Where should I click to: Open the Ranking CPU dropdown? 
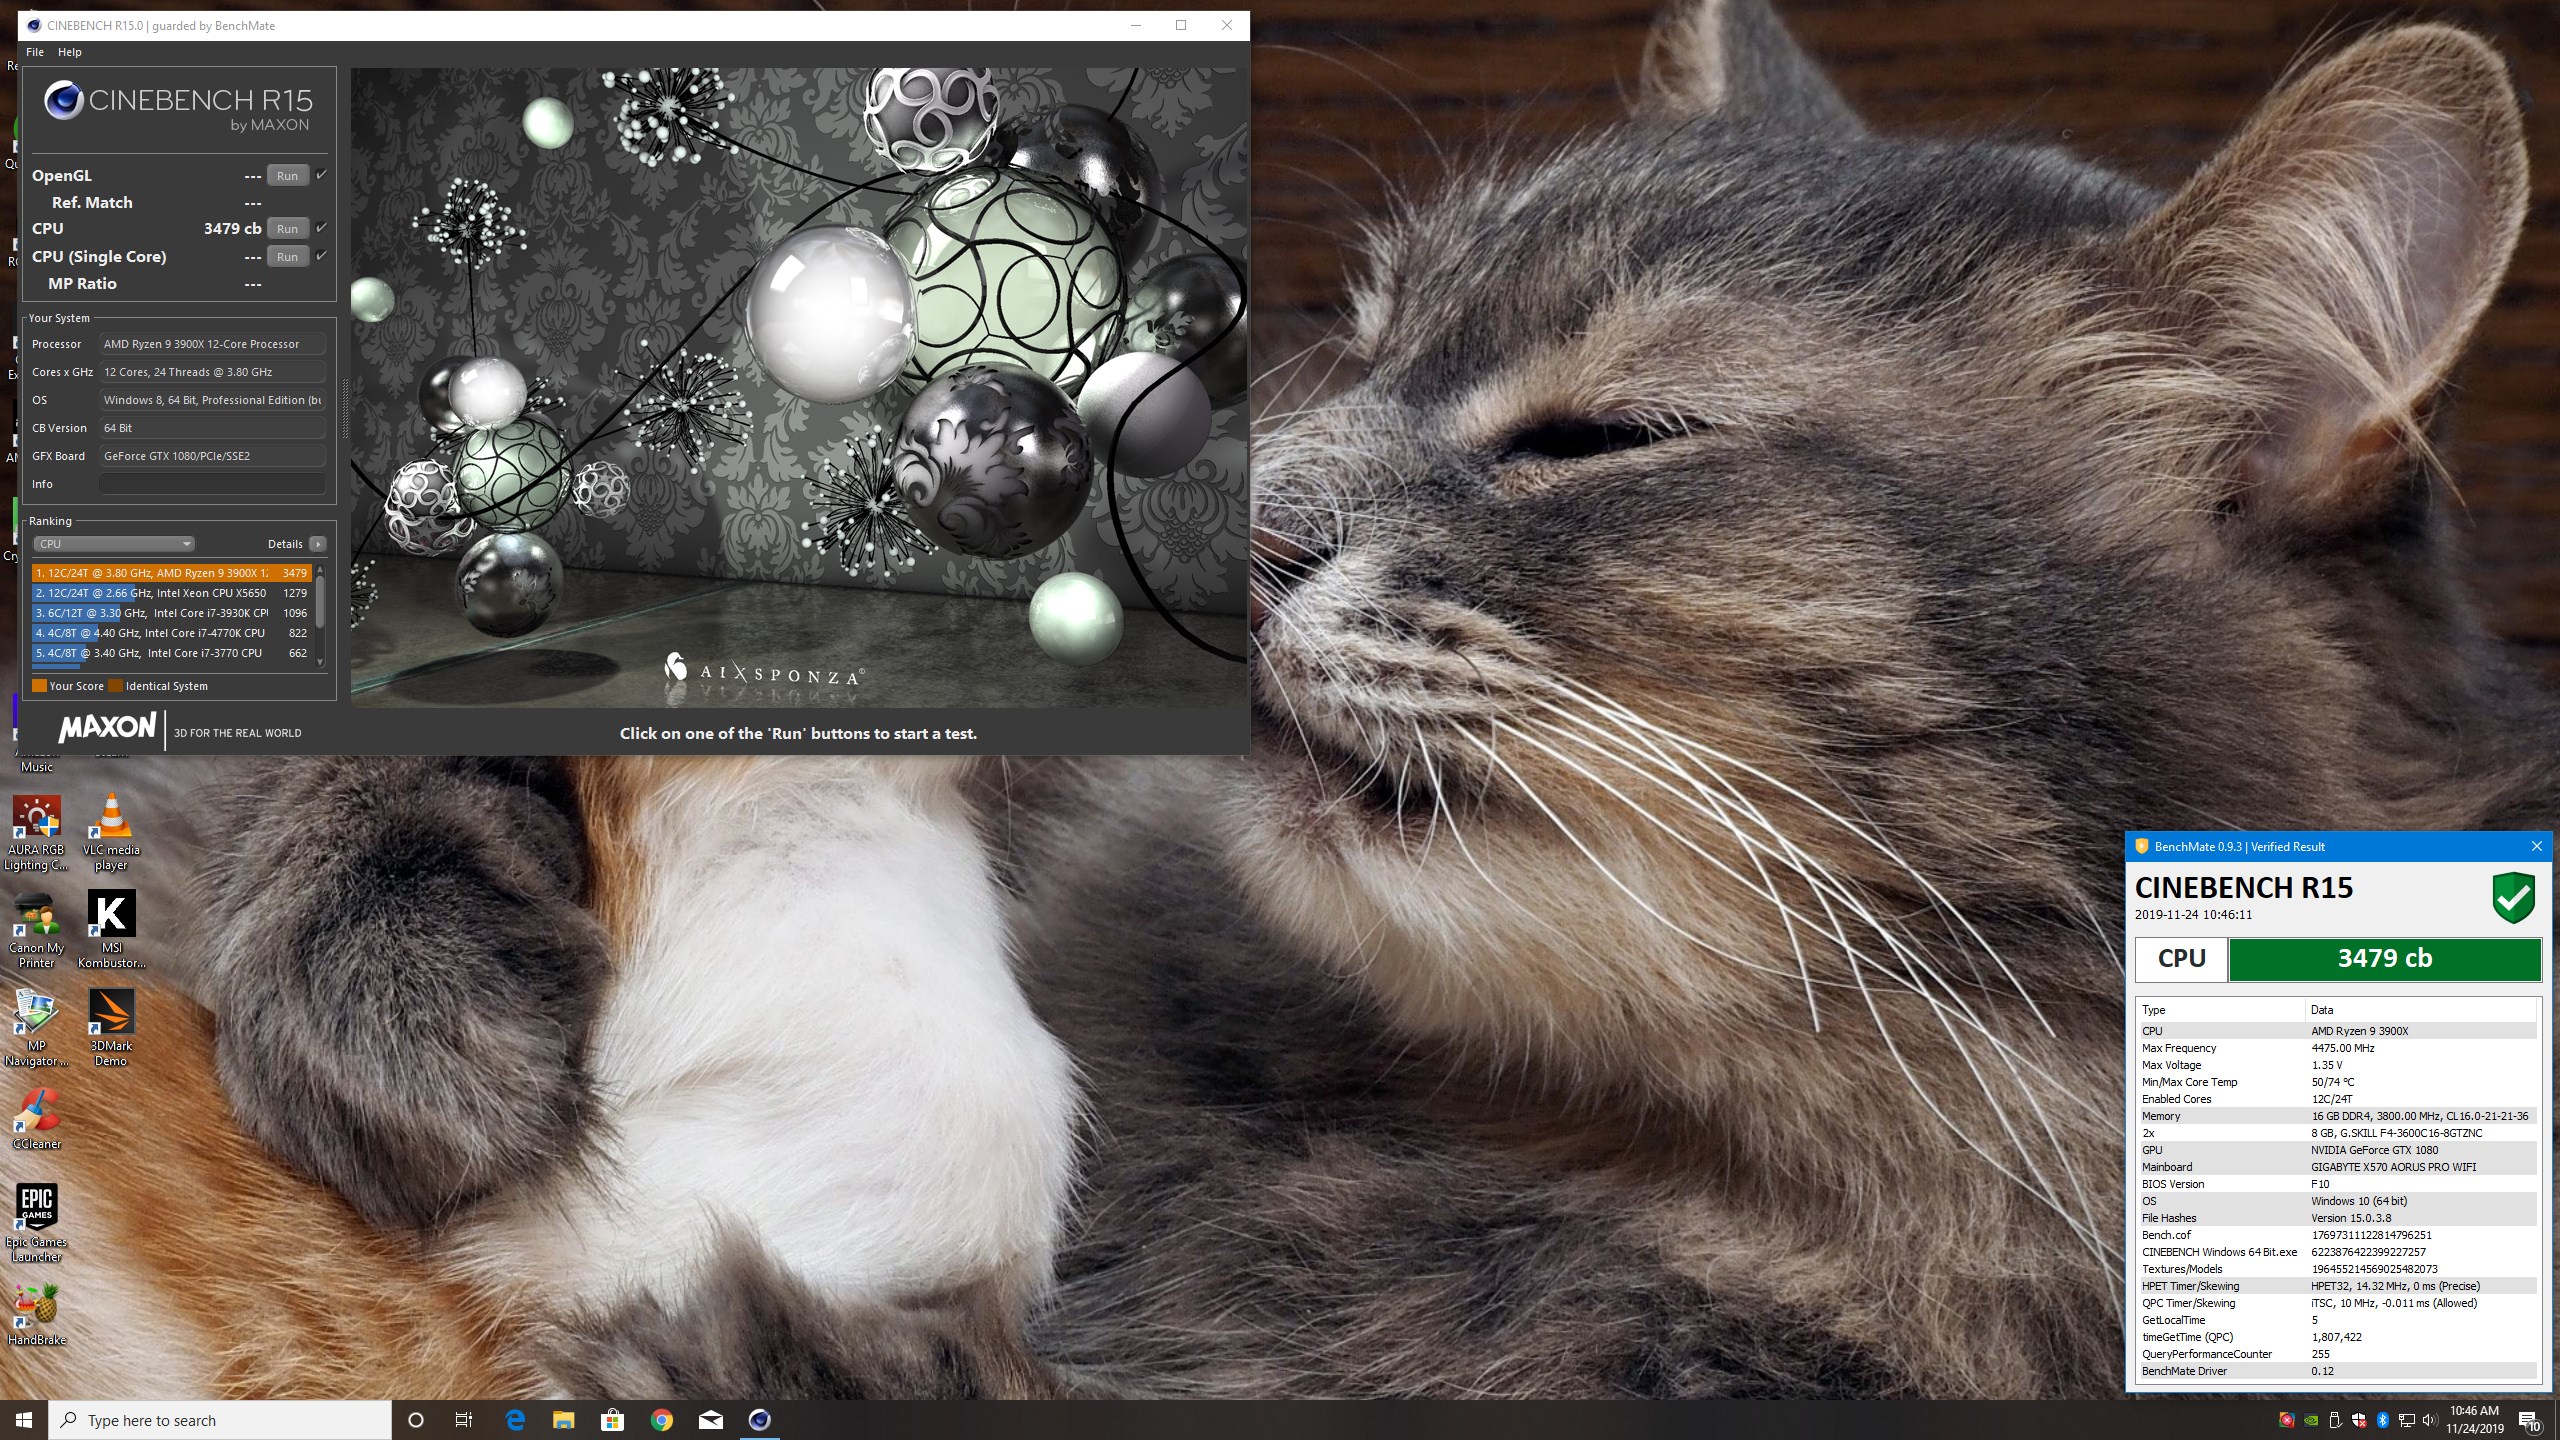coord(113,544)
